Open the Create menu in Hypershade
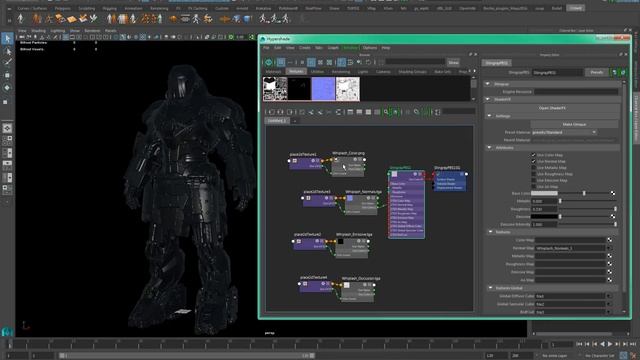Screen dimensions: 640x360 tap(304, 48)
